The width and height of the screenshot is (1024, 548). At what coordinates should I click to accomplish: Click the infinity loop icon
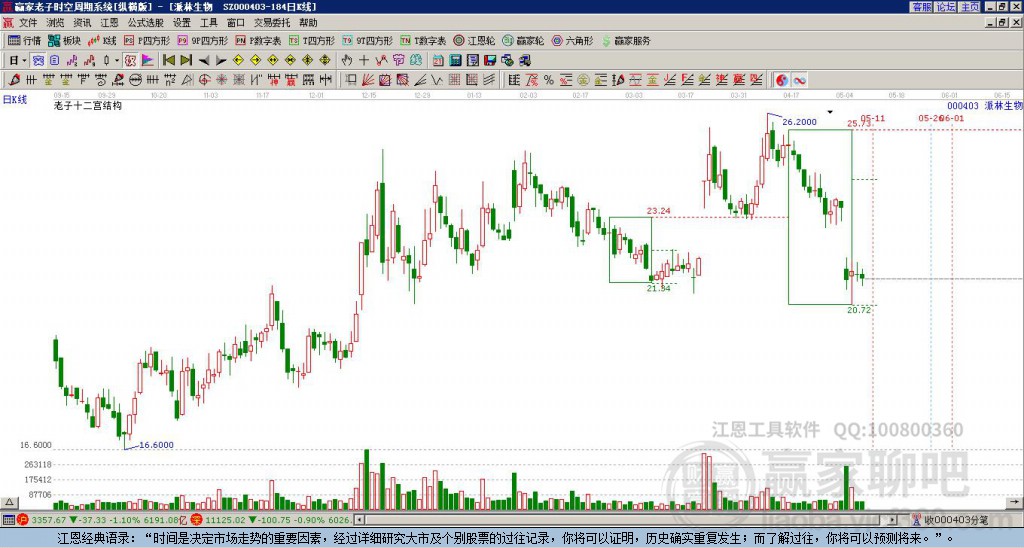[x=799, y=80]
